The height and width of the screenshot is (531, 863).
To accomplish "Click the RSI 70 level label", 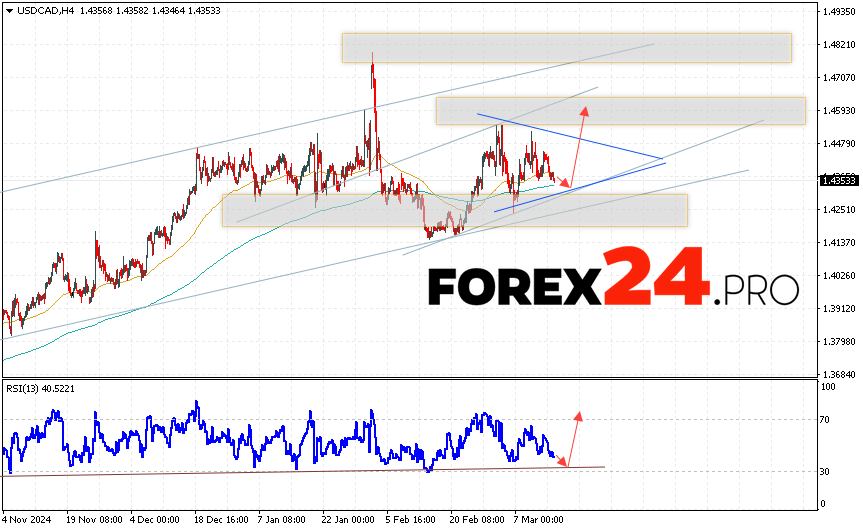I will click(x=826, y=420).
